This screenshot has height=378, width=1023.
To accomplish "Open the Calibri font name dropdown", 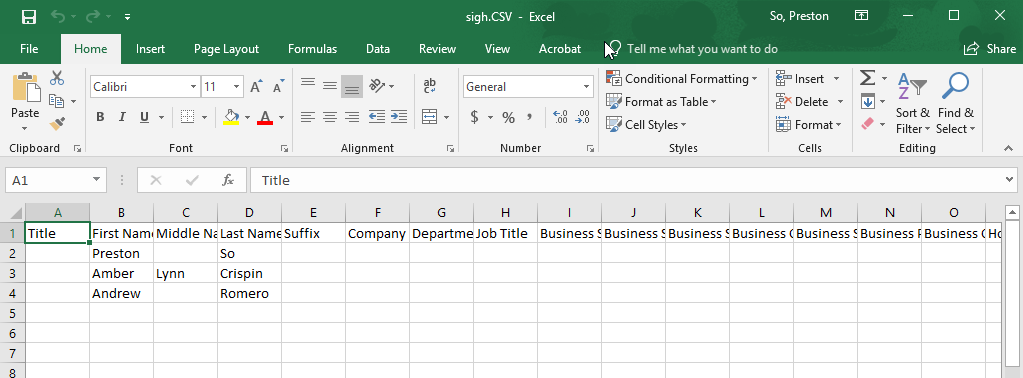I will [194, 86].
